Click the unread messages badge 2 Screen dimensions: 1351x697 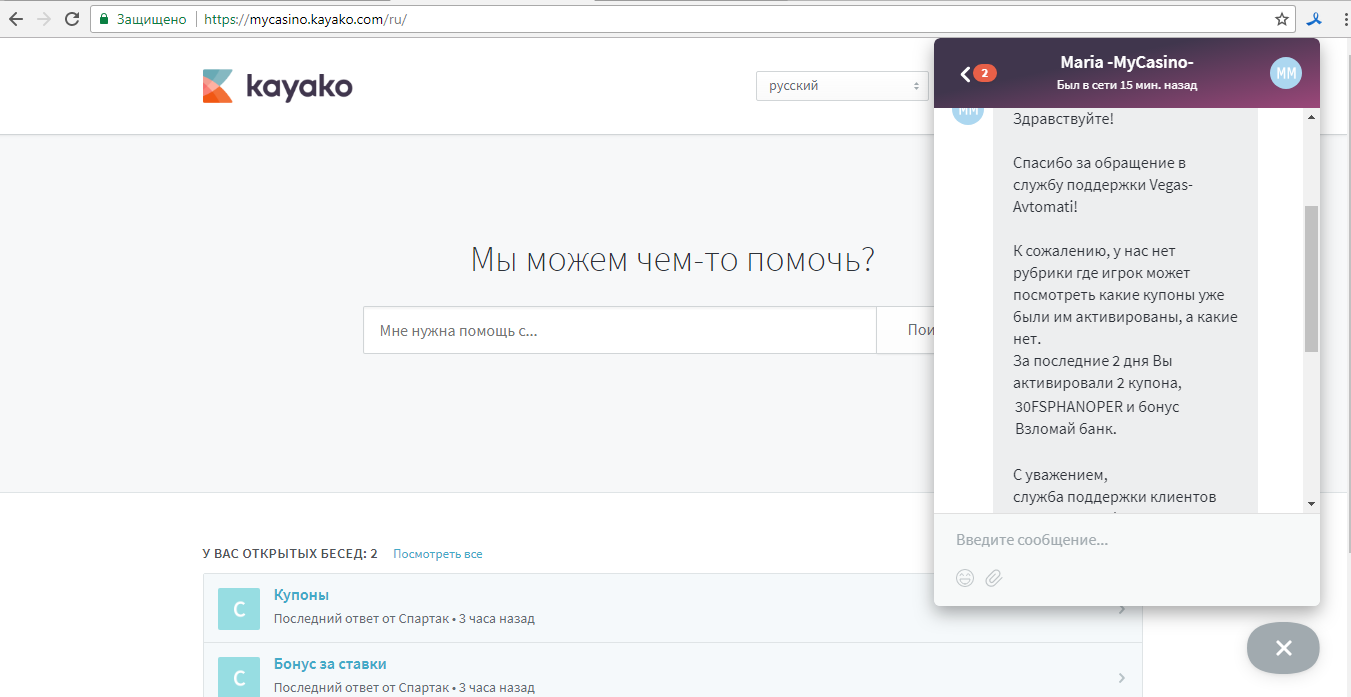984,73
